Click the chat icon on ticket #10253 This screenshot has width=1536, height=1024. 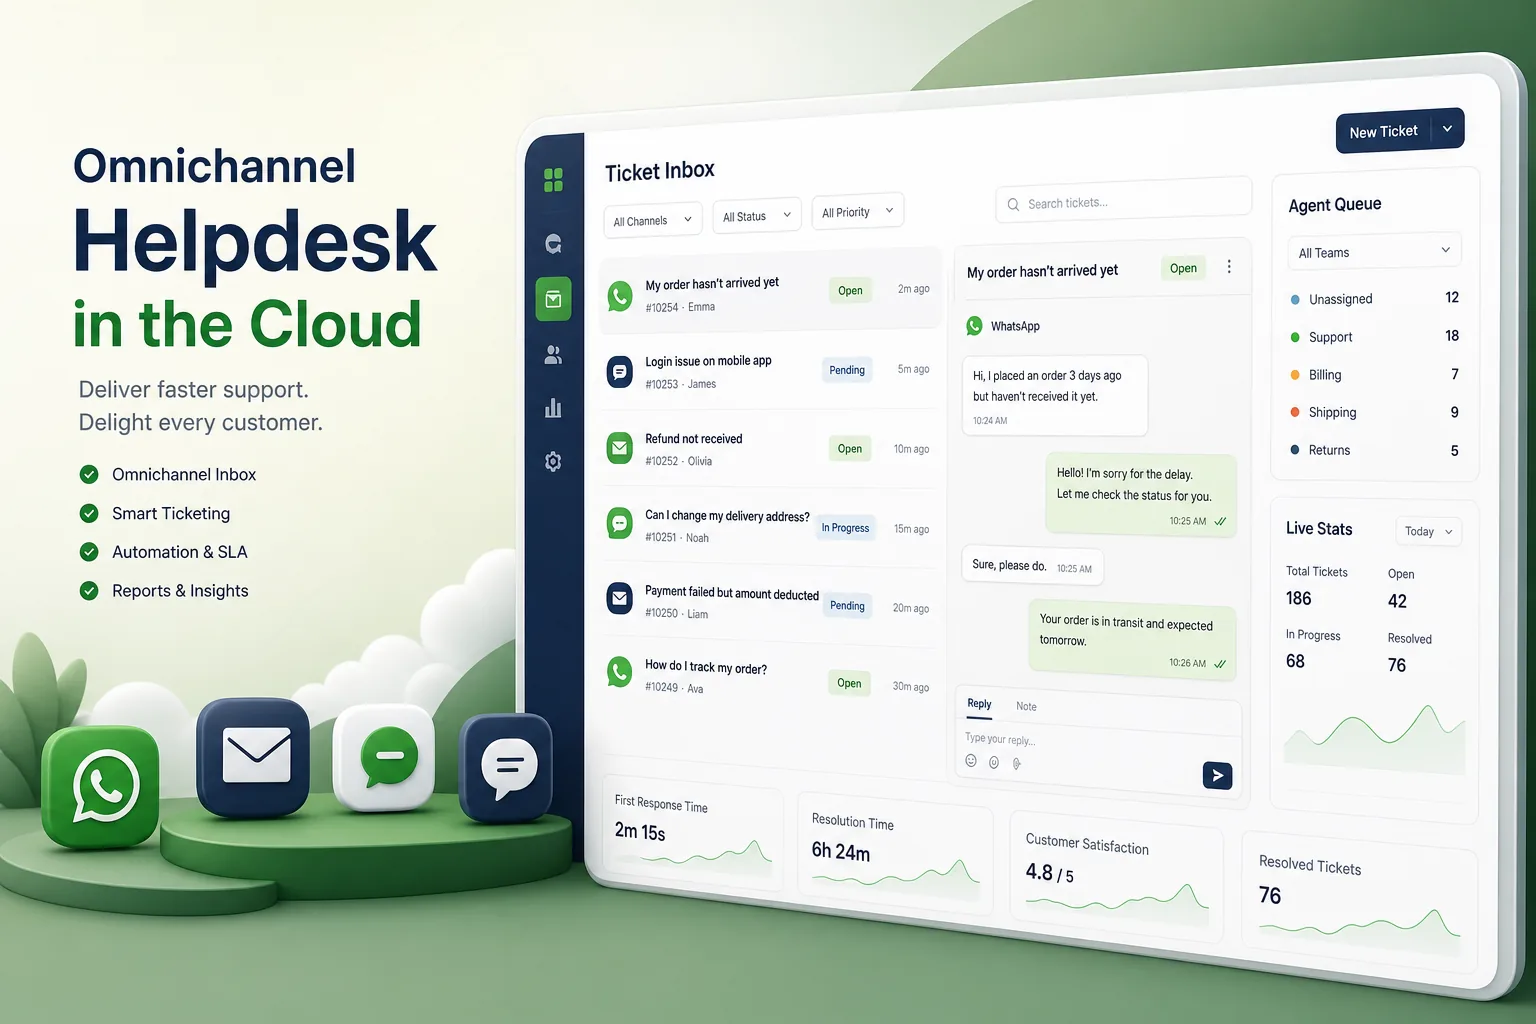tap(620, 372)
